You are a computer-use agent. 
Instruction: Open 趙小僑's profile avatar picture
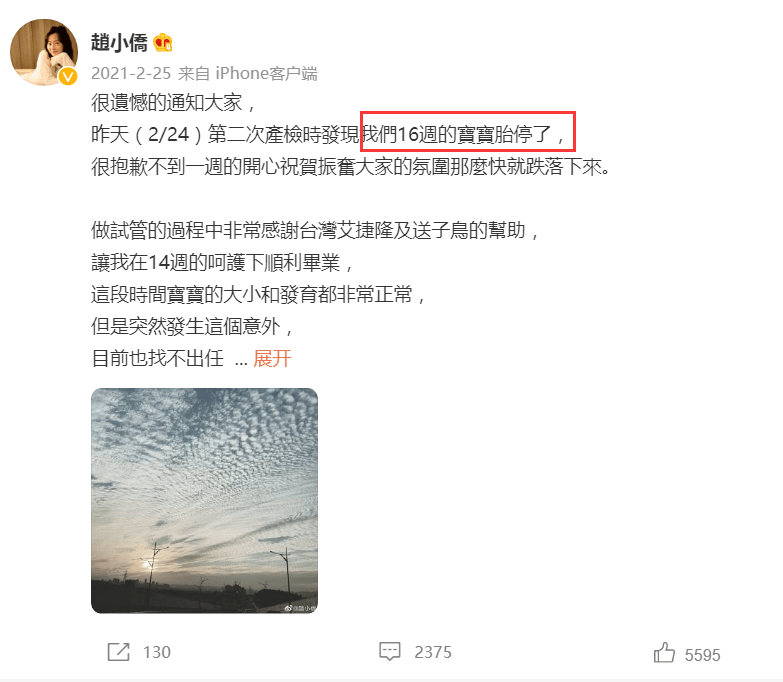click(44, 52)
